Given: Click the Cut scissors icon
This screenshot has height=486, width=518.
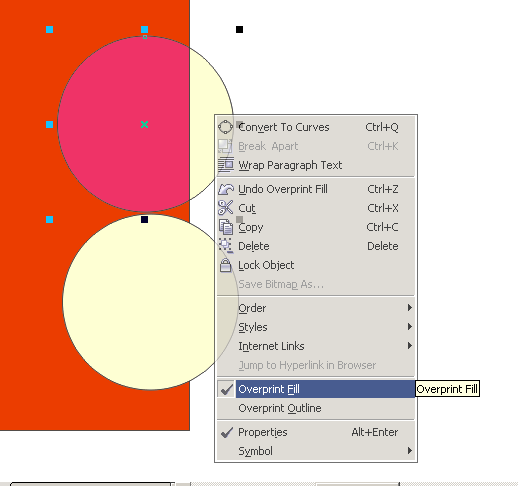Looking at the screenshot, I should pos(225,208).
